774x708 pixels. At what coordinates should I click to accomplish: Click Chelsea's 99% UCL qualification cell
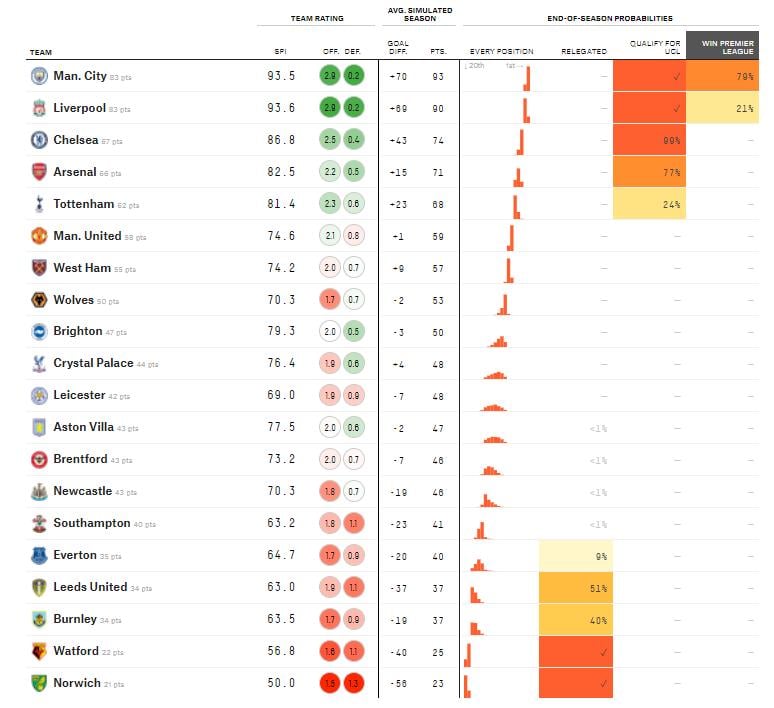click(650, 140)
